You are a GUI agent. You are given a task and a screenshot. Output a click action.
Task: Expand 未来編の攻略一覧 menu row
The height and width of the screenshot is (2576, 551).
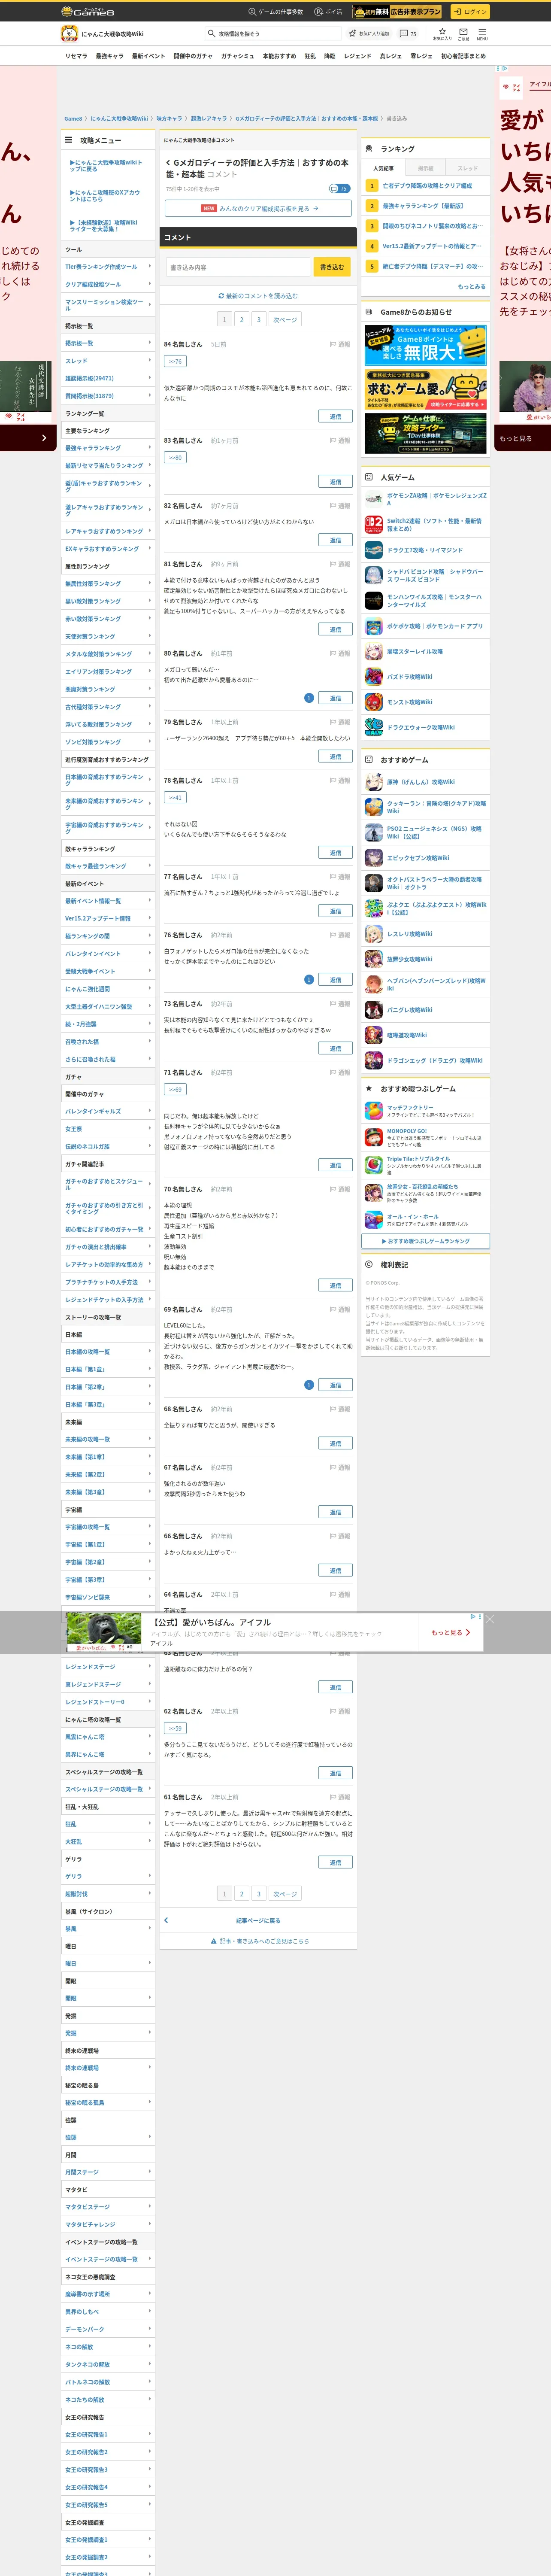click(108, 1439)
